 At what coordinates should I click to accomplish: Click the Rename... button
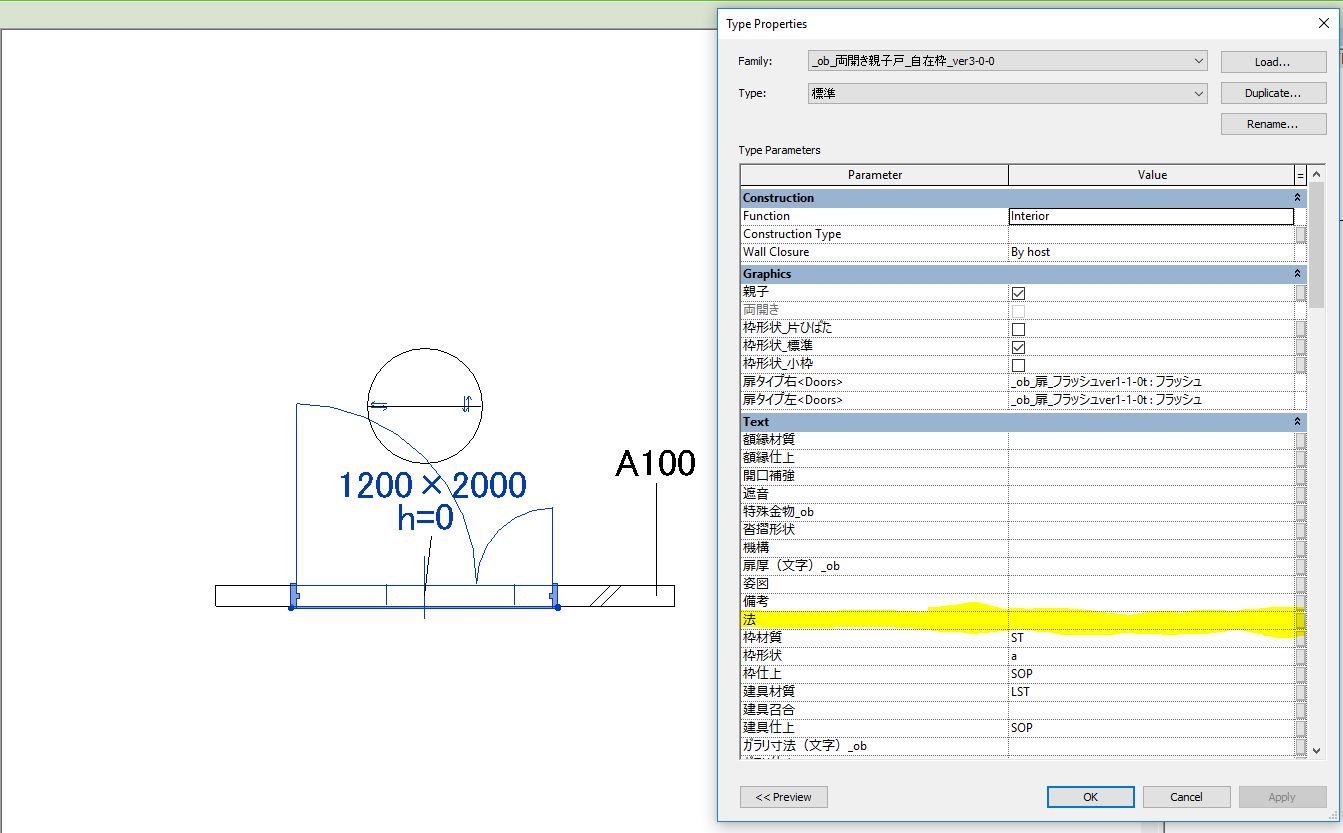tap(1272, 124)
